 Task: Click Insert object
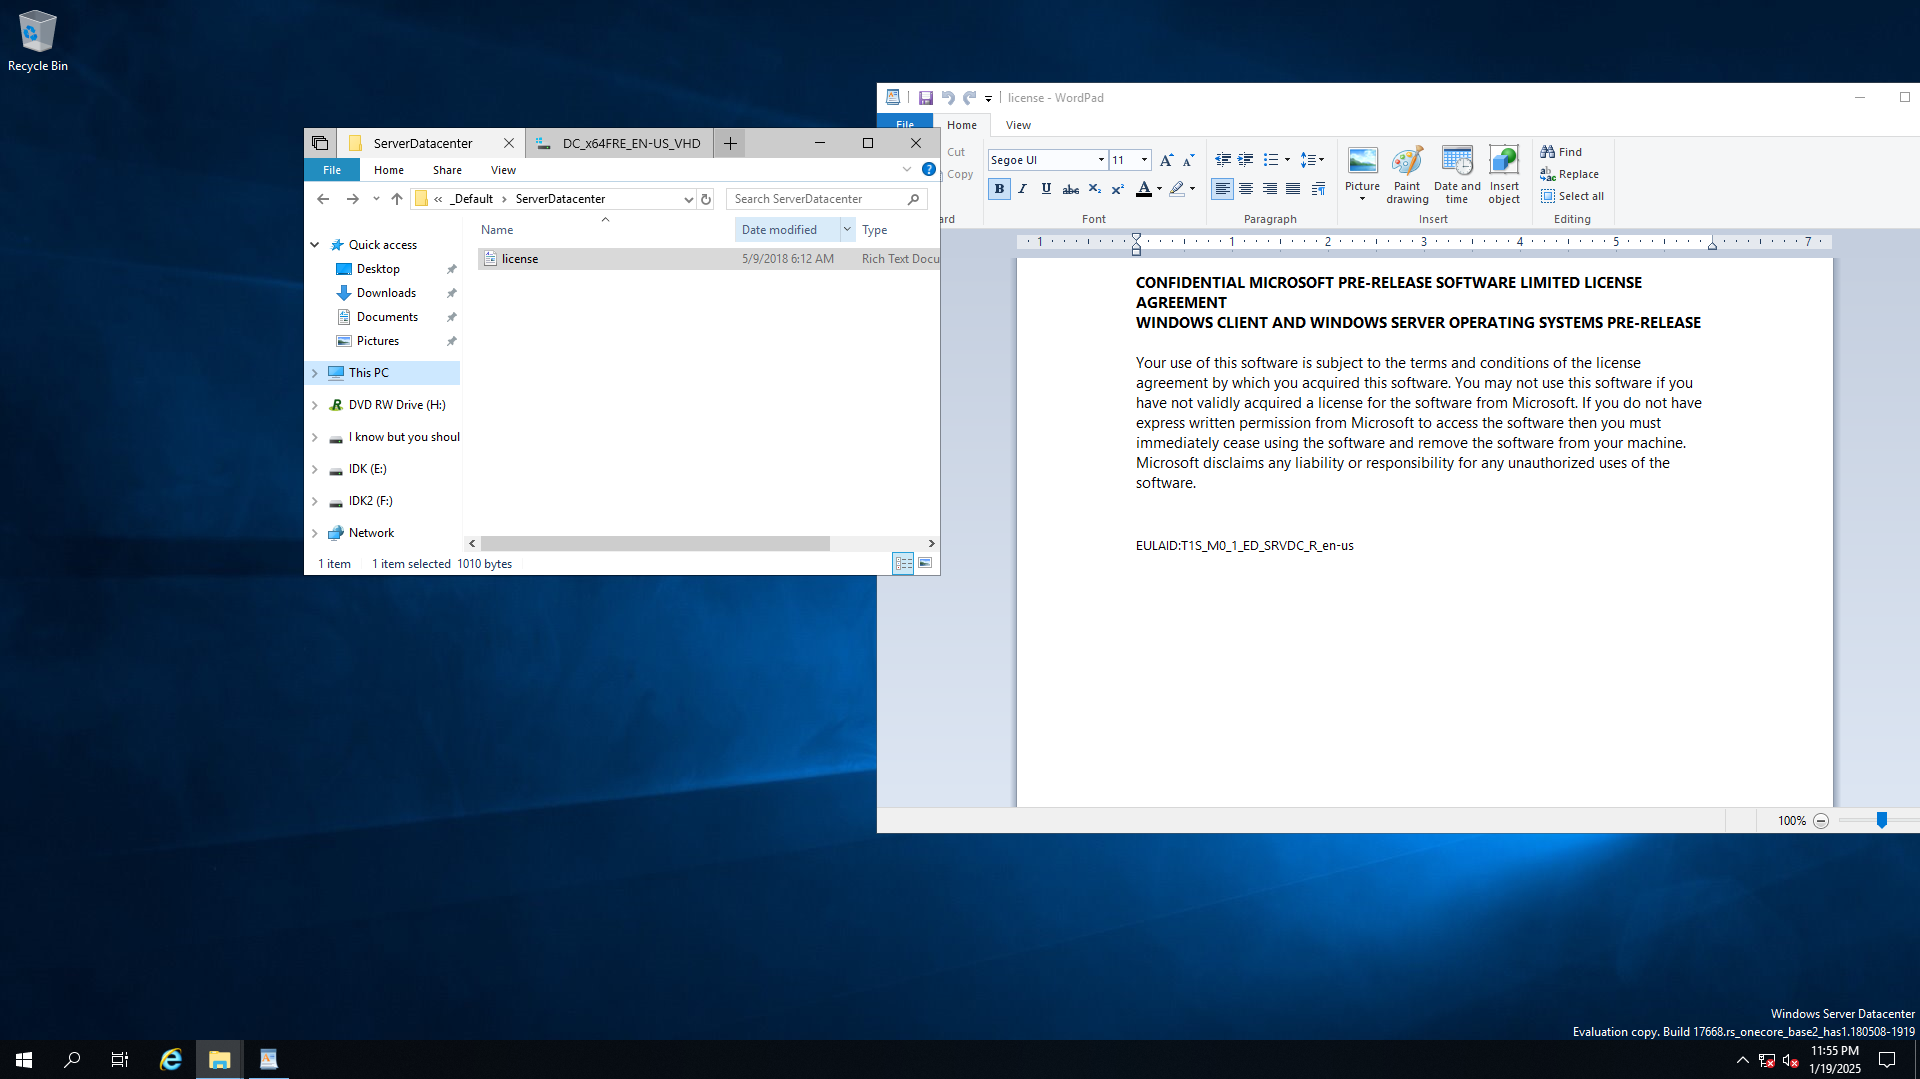pos(1504,175)
